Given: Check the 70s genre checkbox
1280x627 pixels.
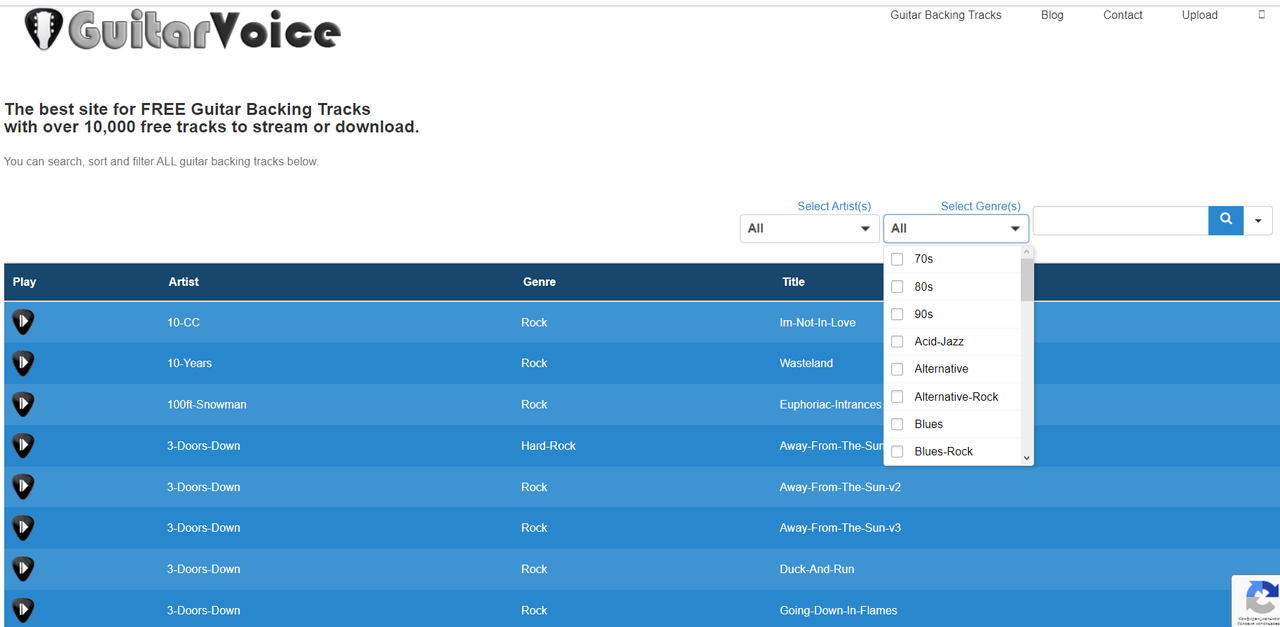Looking at the screenshot, I should (897, 259).
